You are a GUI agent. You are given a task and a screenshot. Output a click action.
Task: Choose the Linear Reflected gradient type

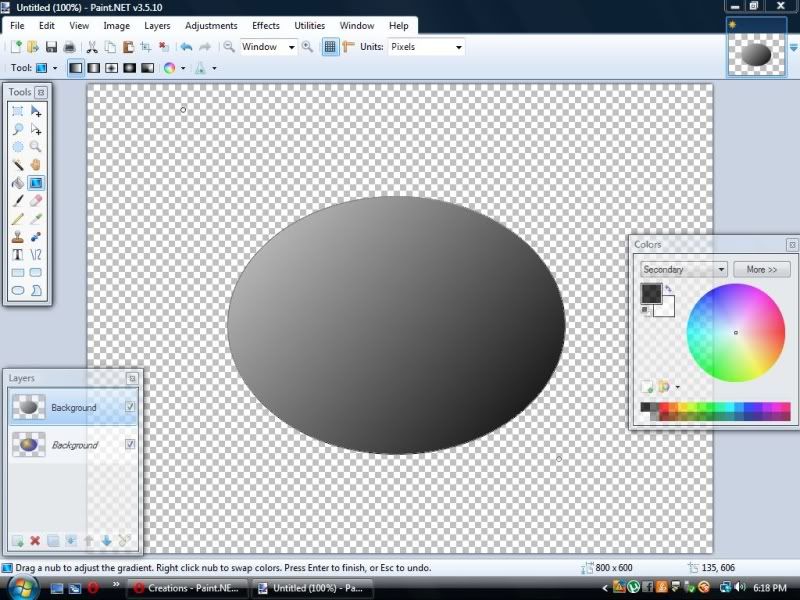point(94,68)
